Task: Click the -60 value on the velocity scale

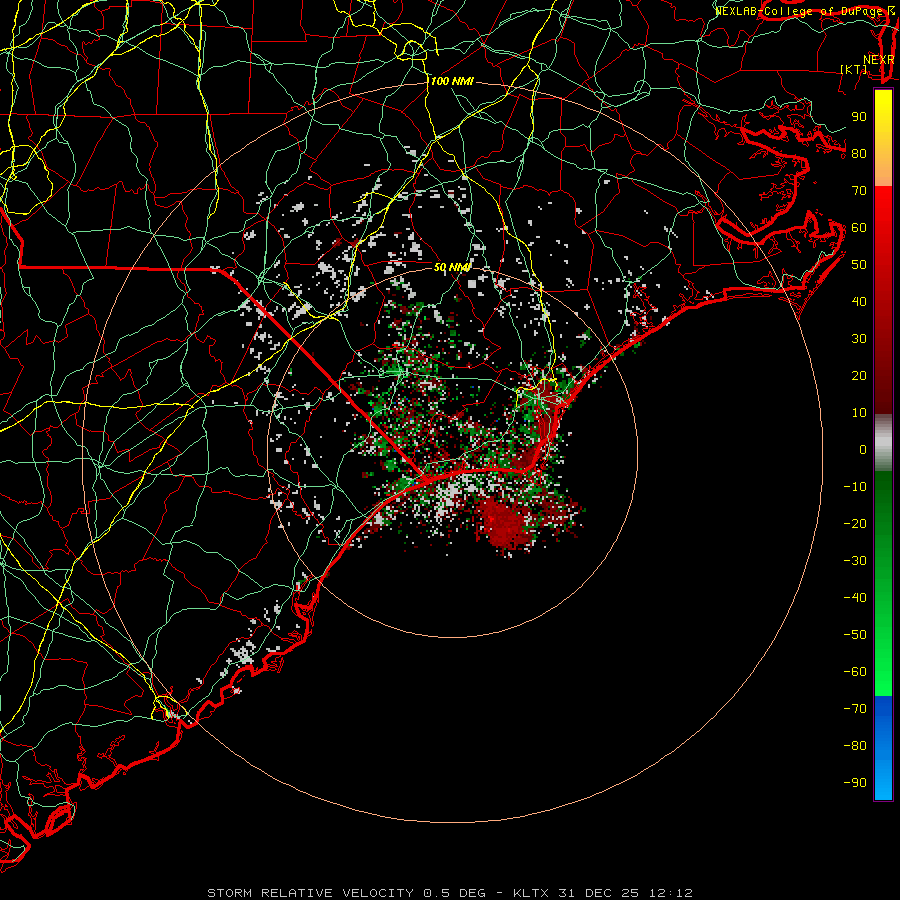Action: (x=855, y=672)
